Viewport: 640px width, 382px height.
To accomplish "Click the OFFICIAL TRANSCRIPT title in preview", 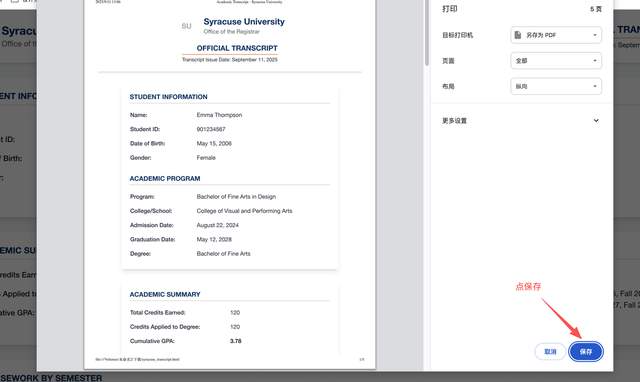I will pos(237,48).
